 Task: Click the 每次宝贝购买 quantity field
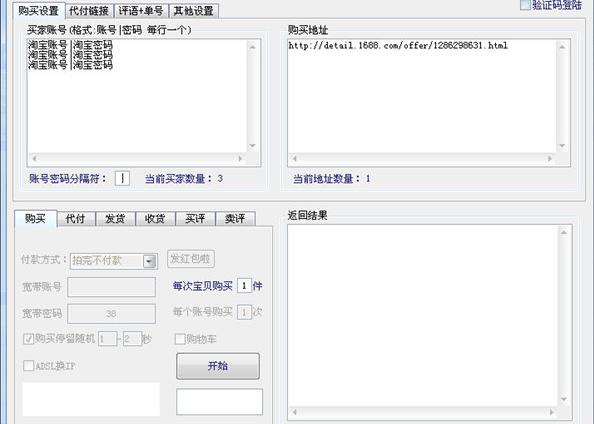point(244,286)
